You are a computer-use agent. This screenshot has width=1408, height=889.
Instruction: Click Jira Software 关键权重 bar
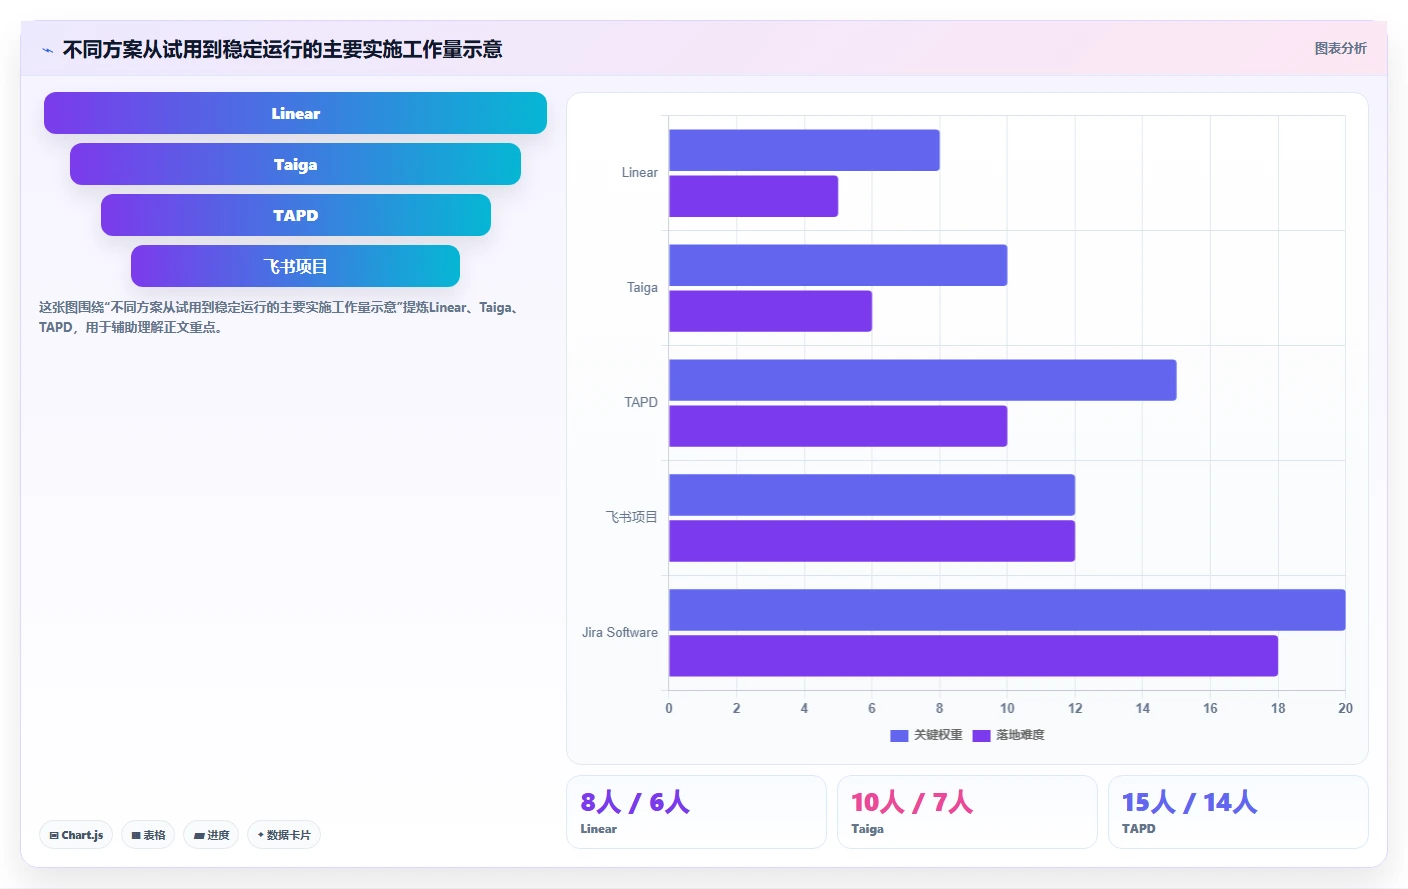pos(1007,610)
